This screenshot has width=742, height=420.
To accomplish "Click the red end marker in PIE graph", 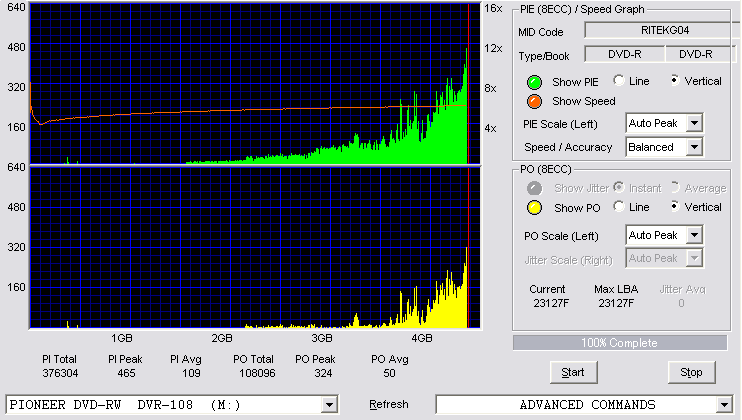I will (468, 84).
